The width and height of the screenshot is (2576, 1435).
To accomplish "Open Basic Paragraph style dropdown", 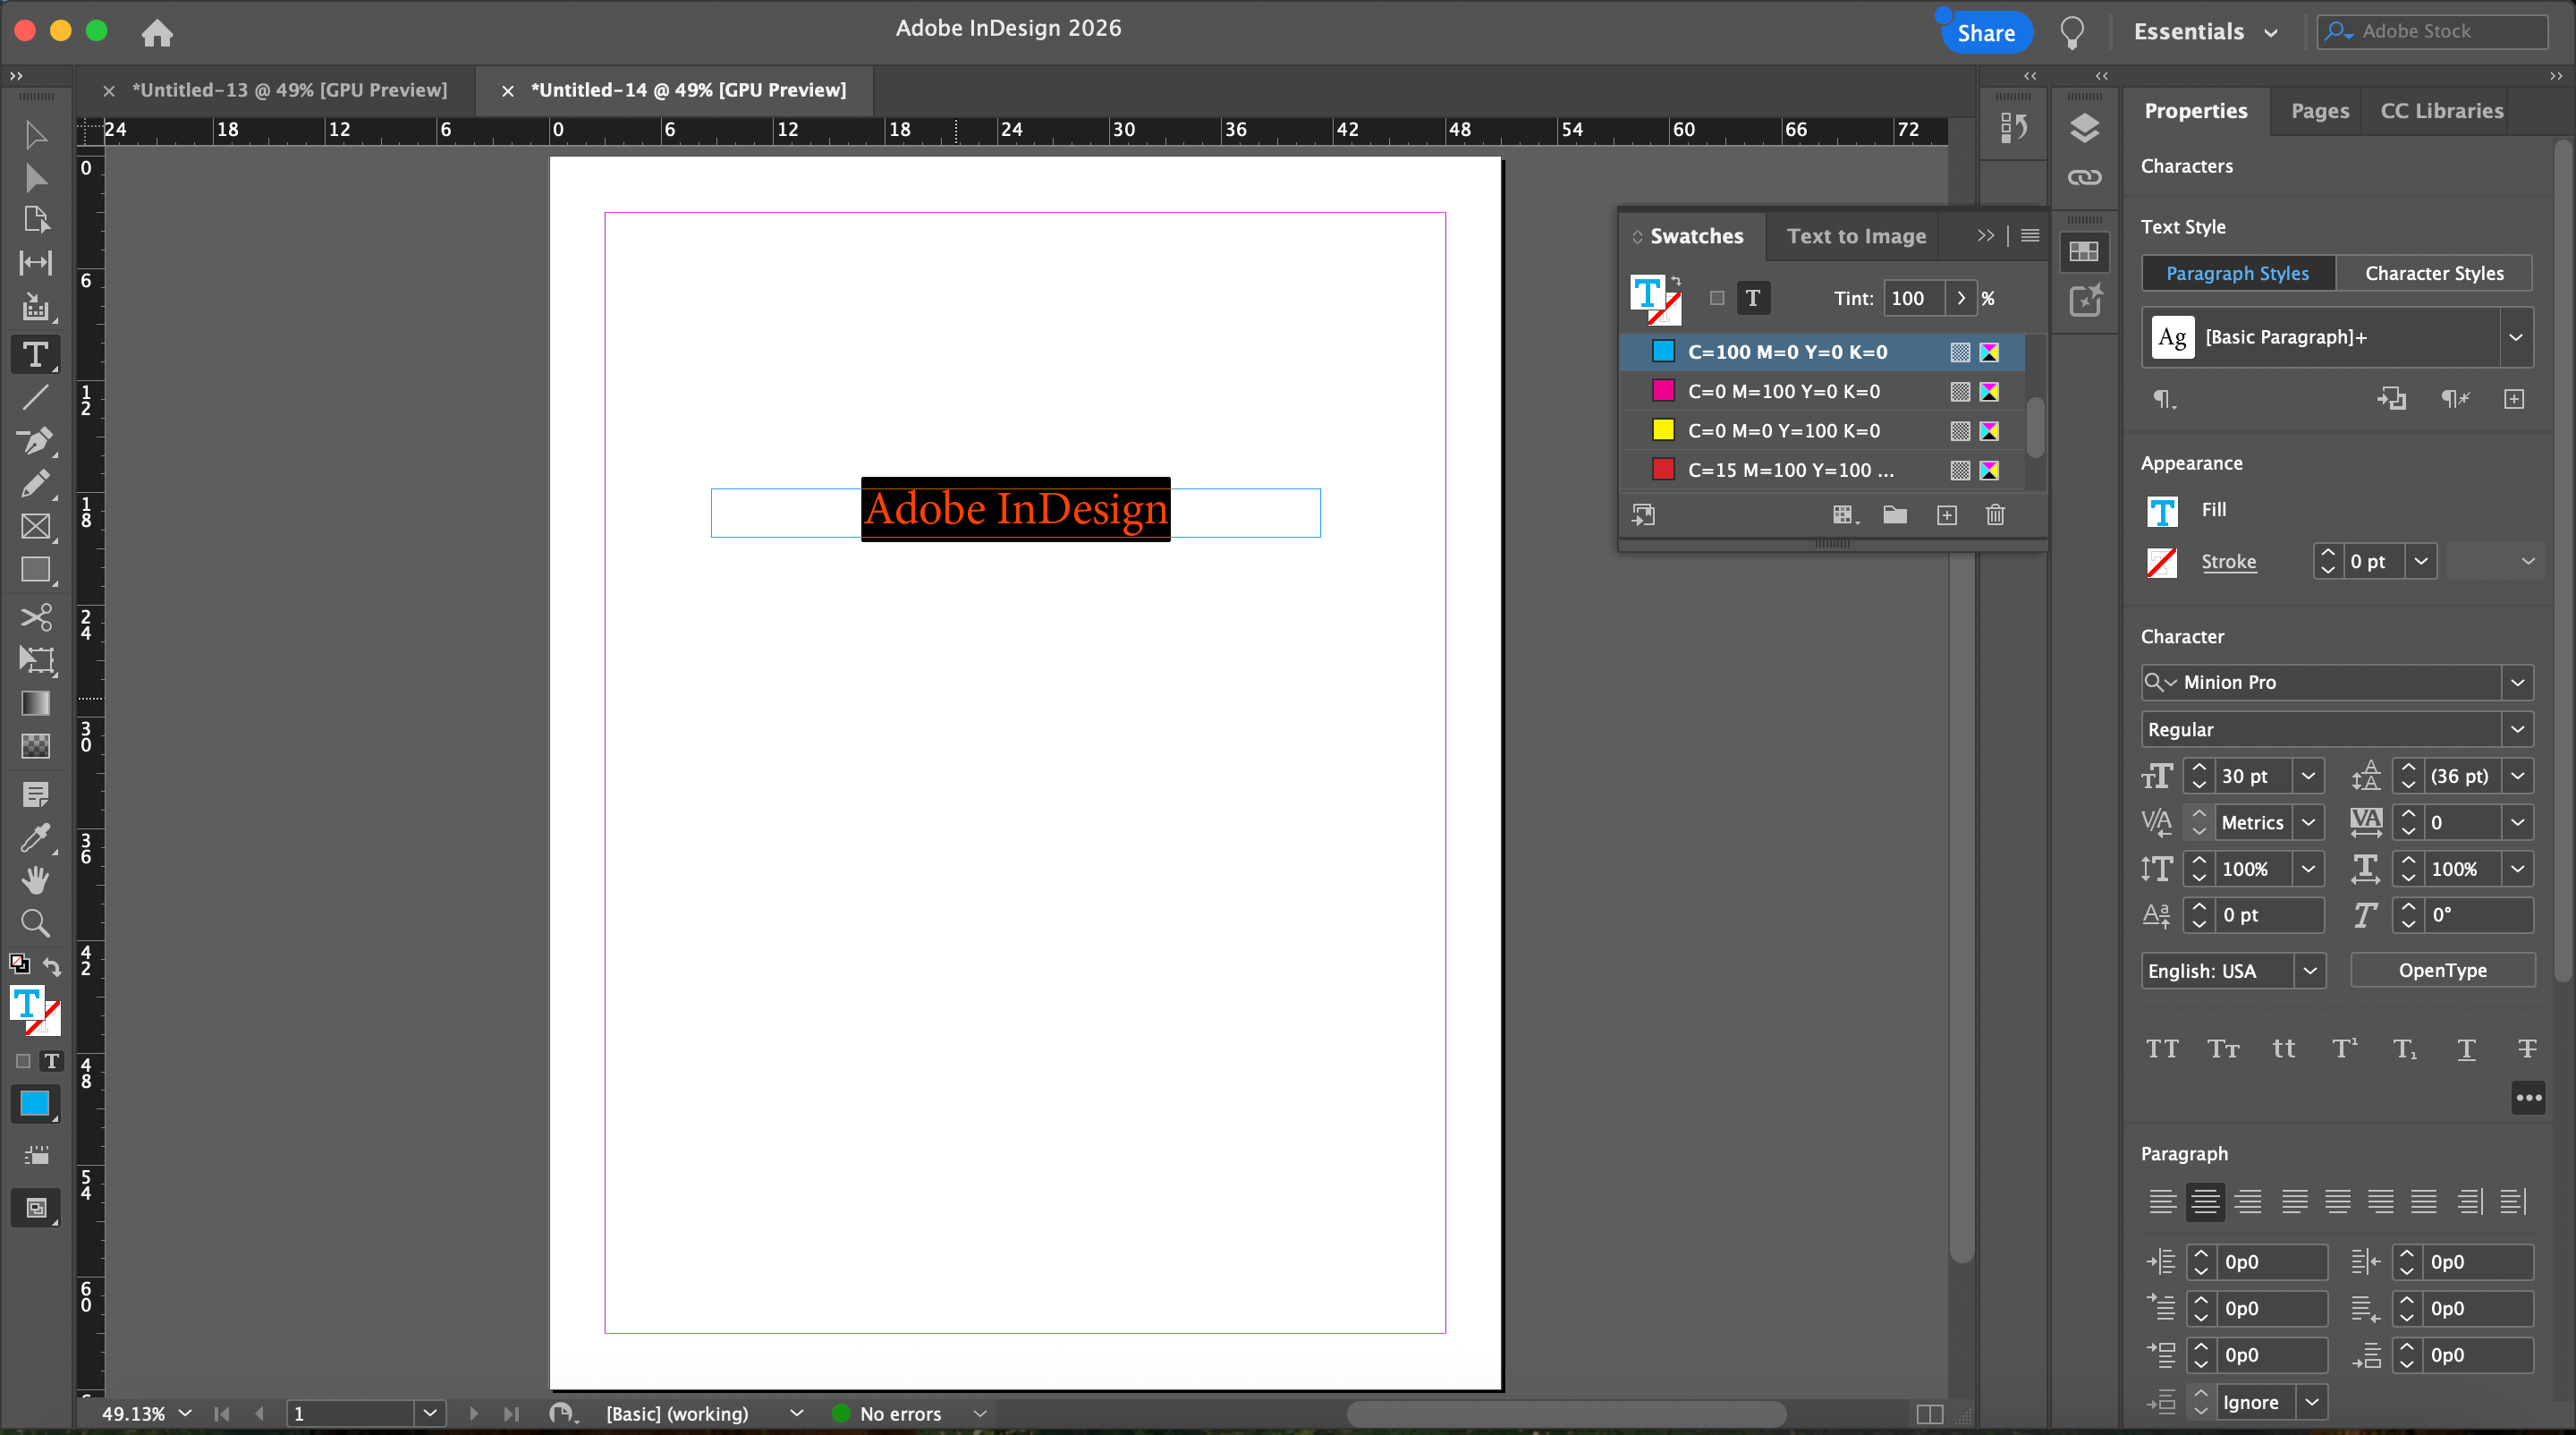I will pos(2515,337).
